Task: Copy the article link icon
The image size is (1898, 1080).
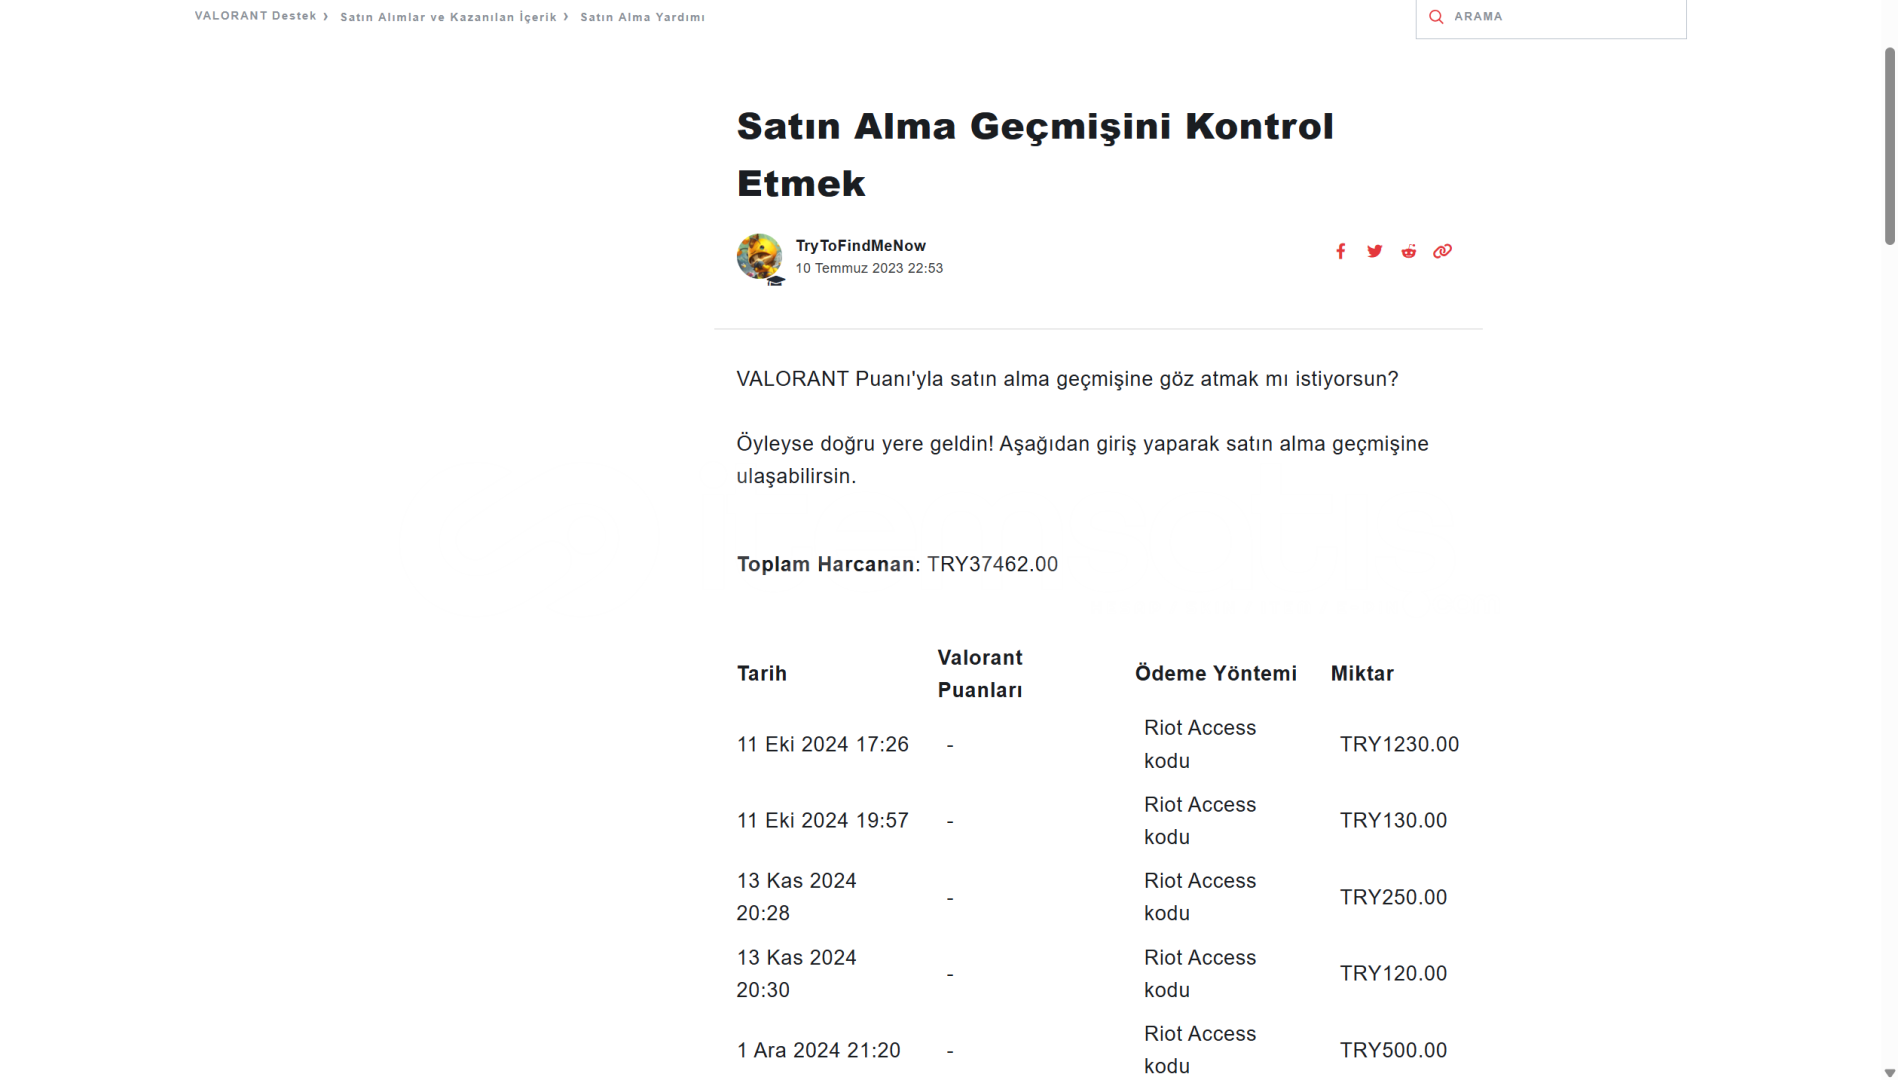Action: click(x=1442, y=251)
